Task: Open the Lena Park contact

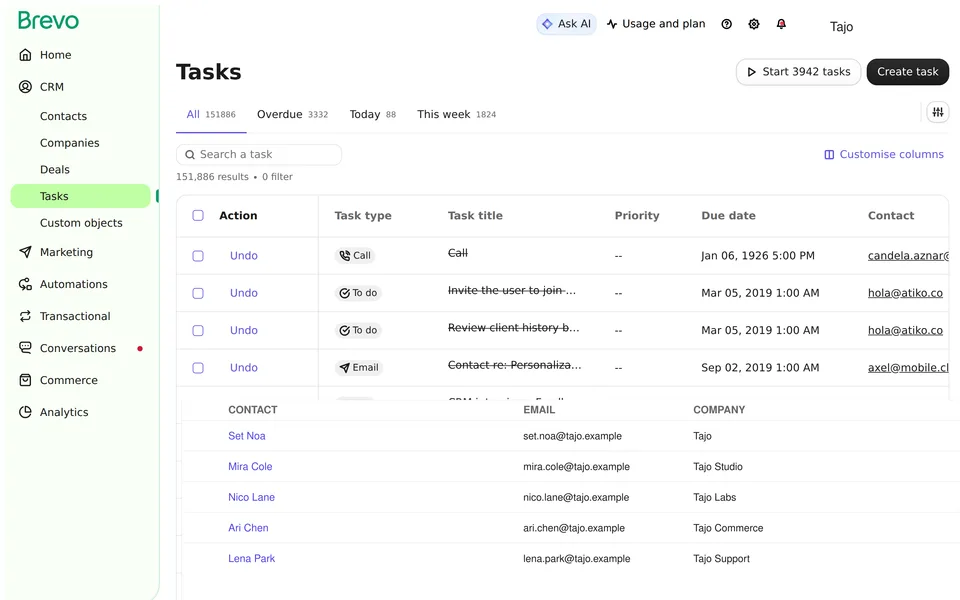Action: click(251, 558)
